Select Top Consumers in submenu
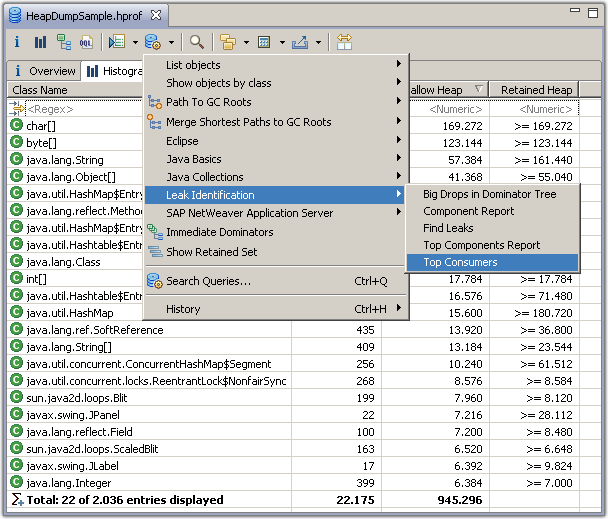The height and width of the screenshot is (519, 608). [492, 262]
